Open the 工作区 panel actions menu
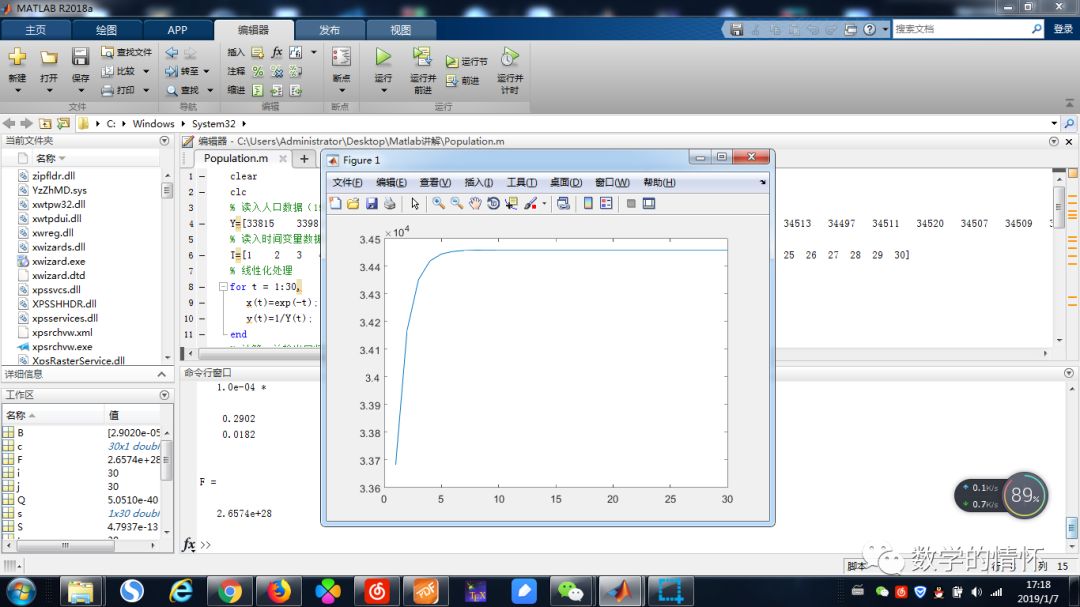Viewport: 1080px width, 607px height. click(164, 395)
